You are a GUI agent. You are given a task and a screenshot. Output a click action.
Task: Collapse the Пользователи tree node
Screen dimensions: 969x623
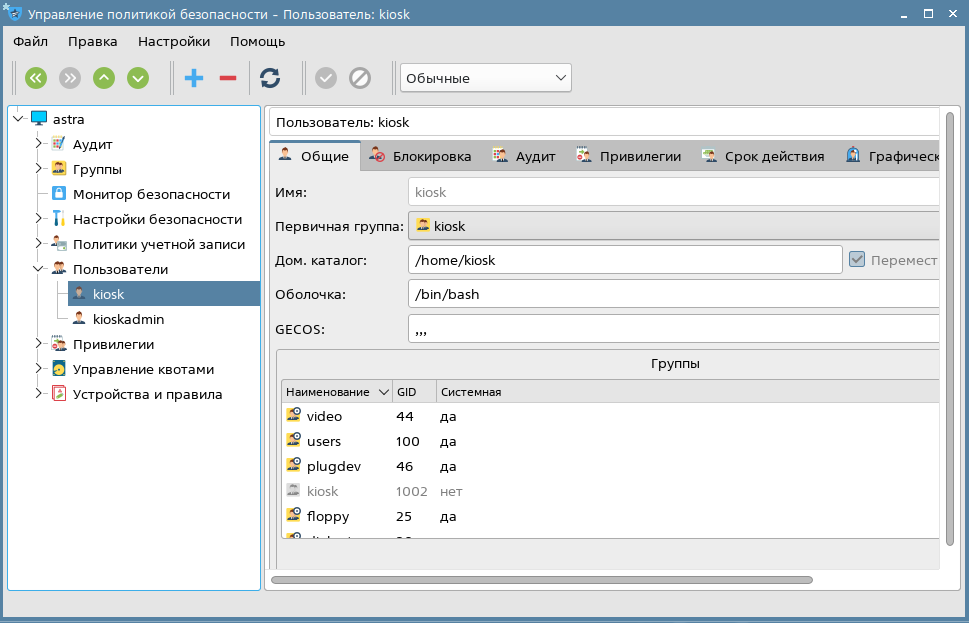(x=38, y=269)
